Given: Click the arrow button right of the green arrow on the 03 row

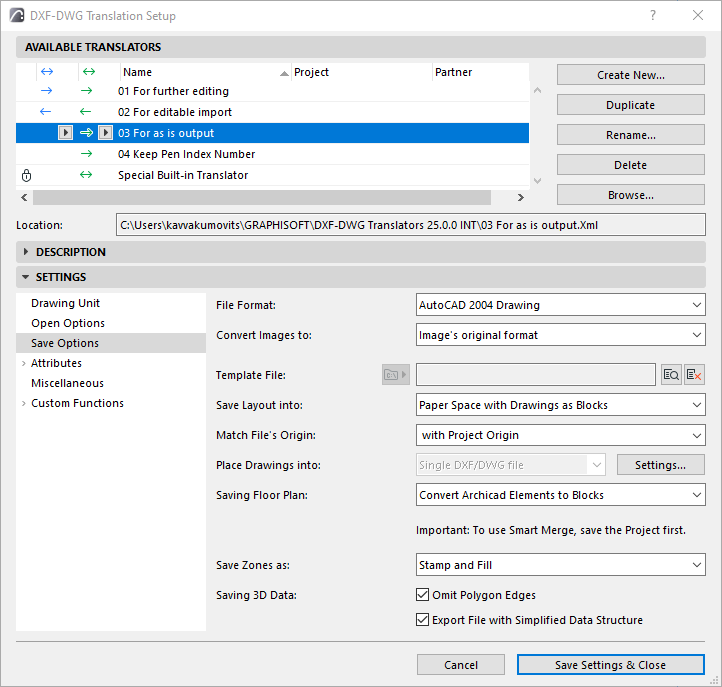Looking at the screenshot, I should point(106,133).
